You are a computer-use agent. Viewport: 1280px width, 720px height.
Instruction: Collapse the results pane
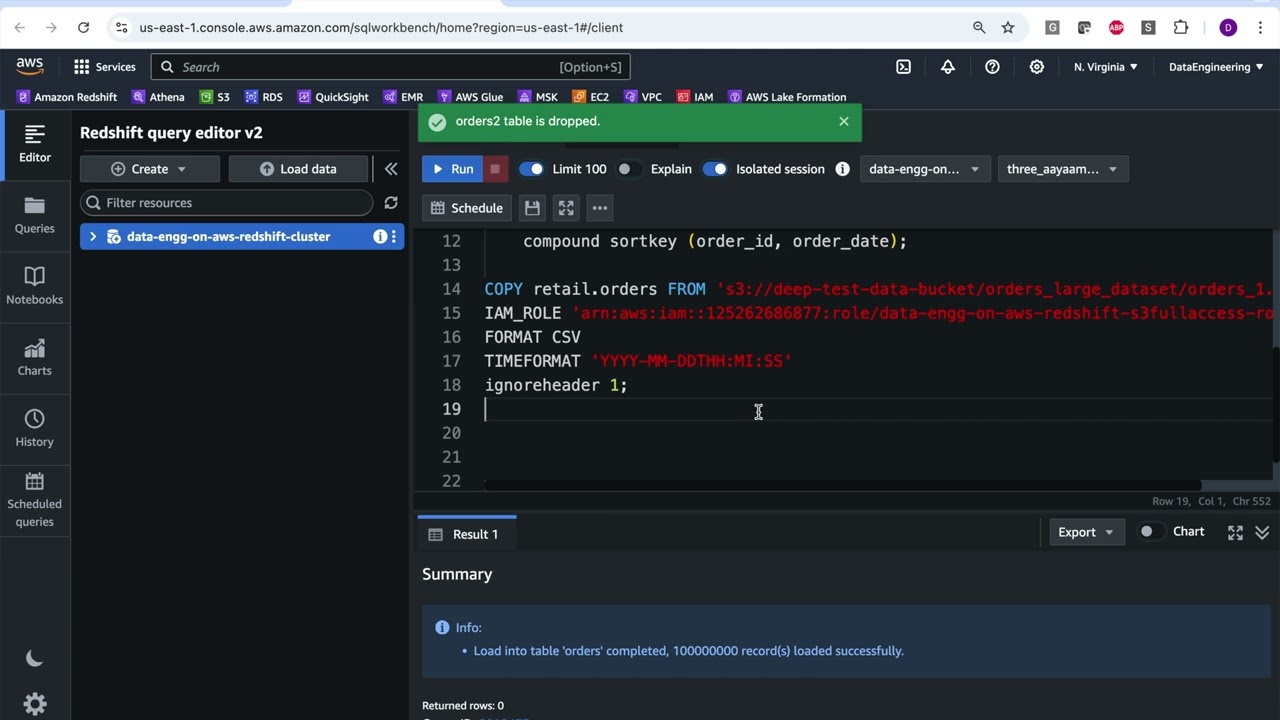[x=1262, y=533]
